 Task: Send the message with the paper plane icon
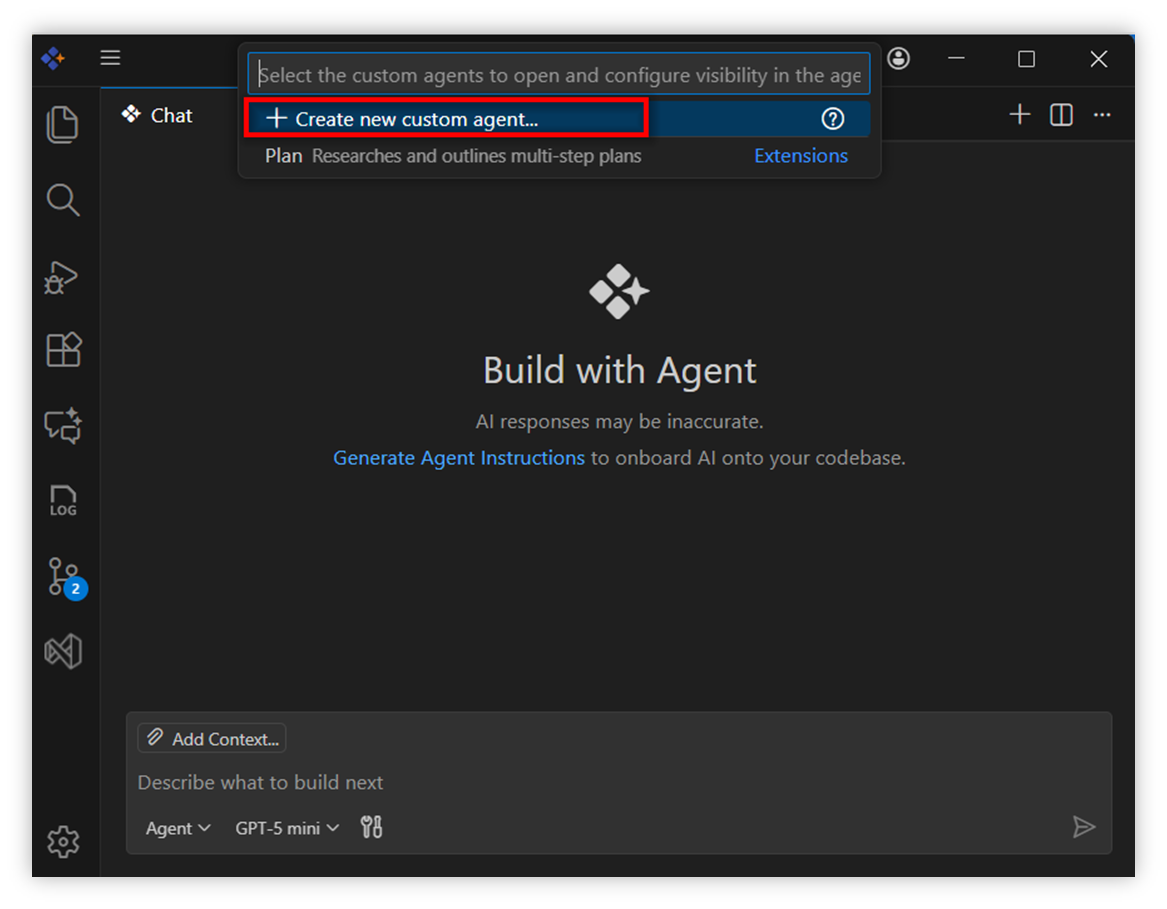(x=1085, y=827)
